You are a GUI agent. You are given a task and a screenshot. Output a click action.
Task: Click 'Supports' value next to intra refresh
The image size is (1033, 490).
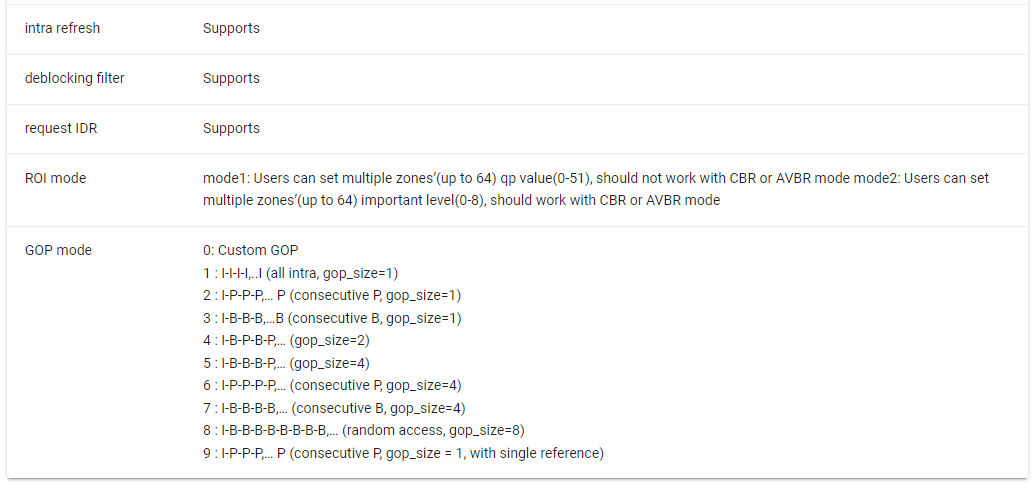231,29
